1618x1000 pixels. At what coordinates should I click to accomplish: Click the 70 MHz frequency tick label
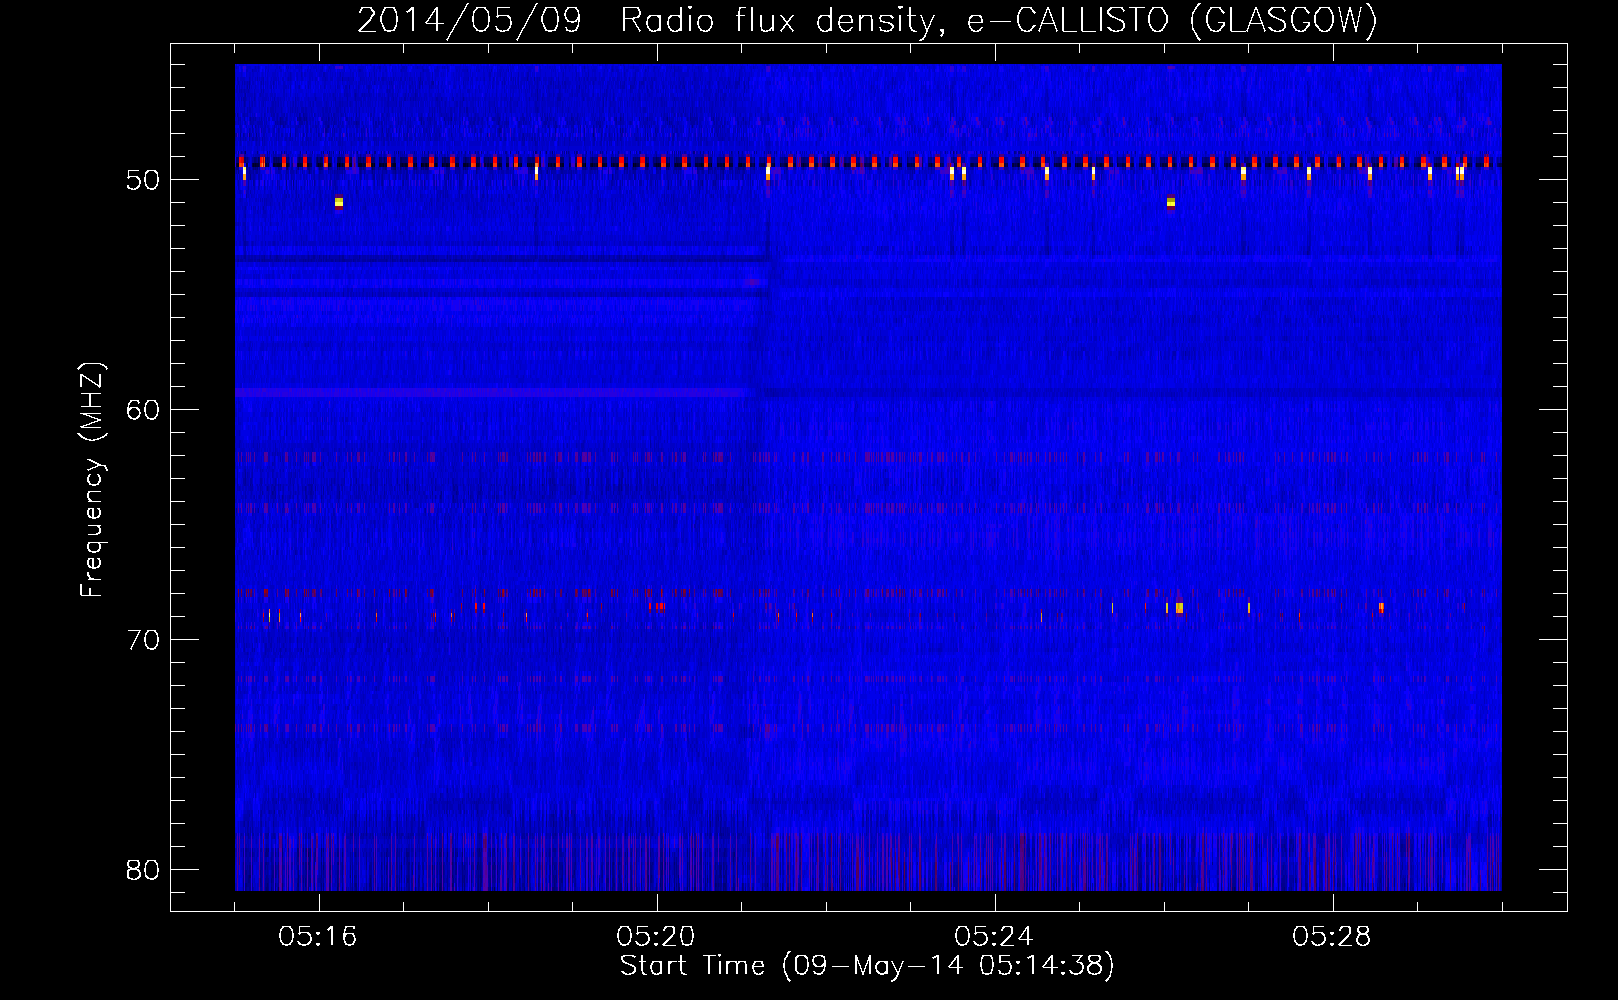coord(143,639)
